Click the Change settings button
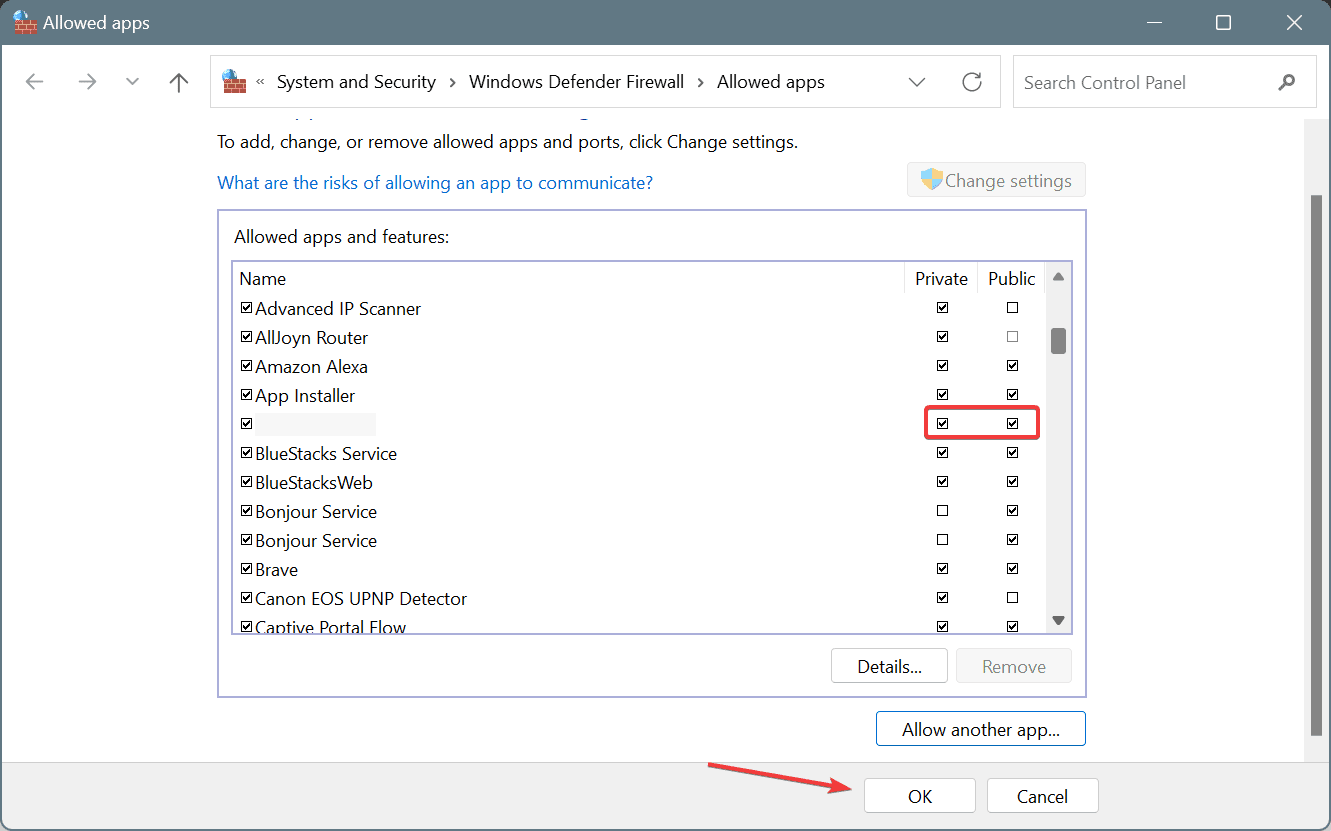The image size is (1331, 831). click(x=996, y=180)
